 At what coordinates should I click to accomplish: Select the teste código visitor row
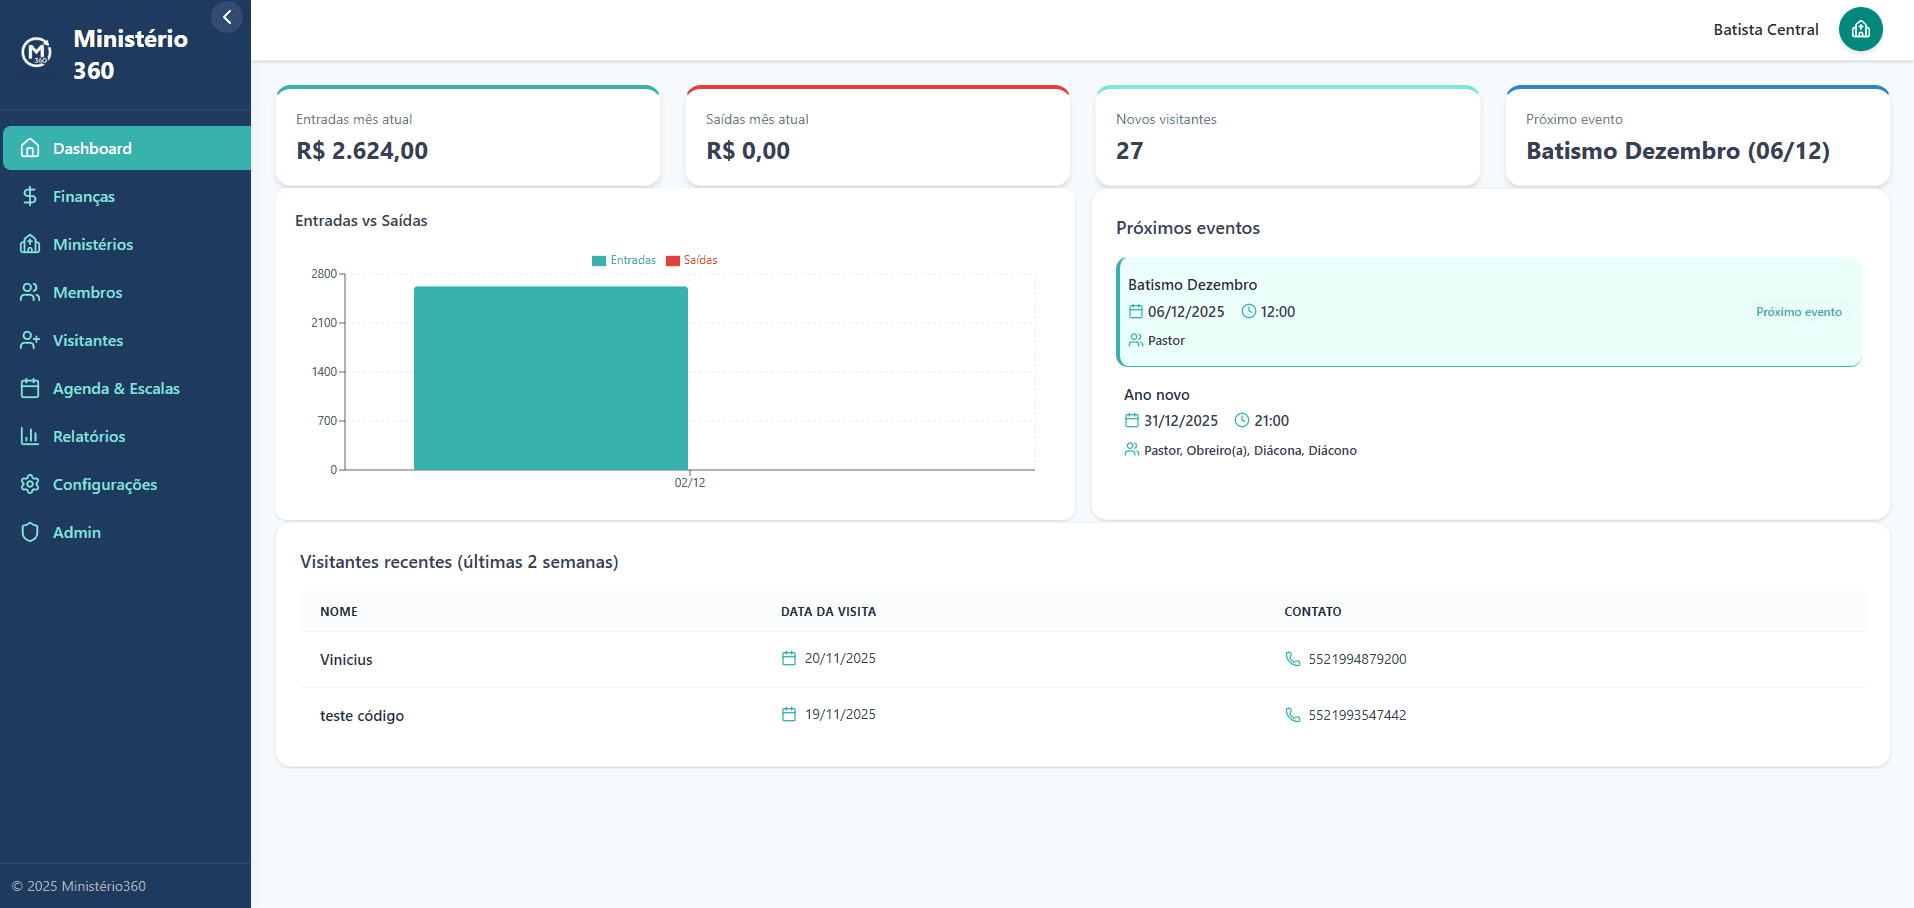361,715
